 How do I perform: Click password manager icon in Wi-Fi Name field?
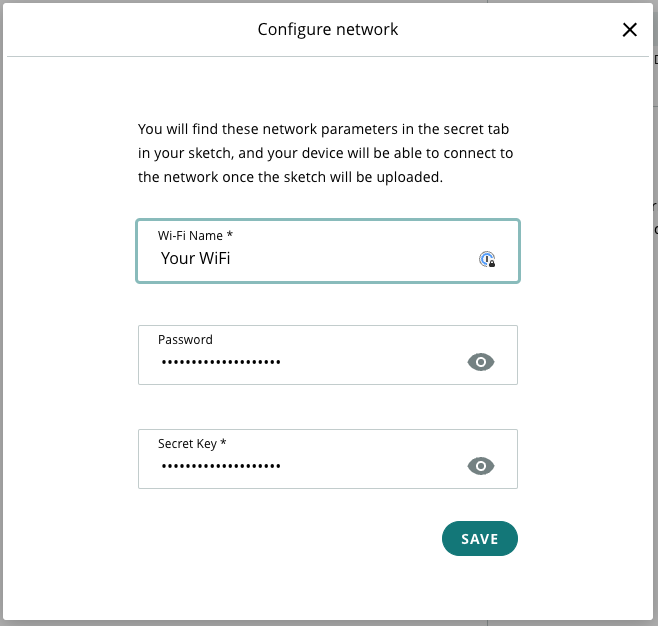(487, 259)
